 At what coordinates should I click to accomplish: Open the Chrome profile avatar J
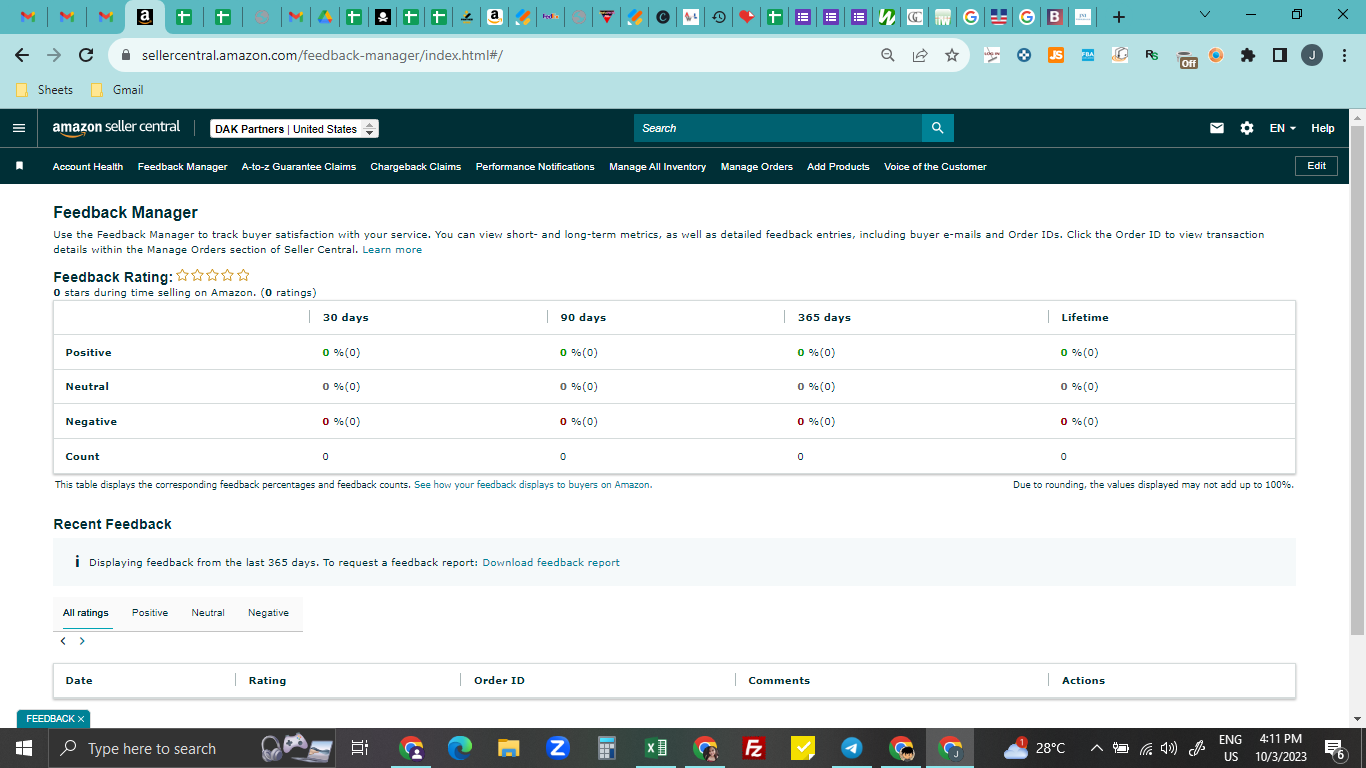(1312, 55)
